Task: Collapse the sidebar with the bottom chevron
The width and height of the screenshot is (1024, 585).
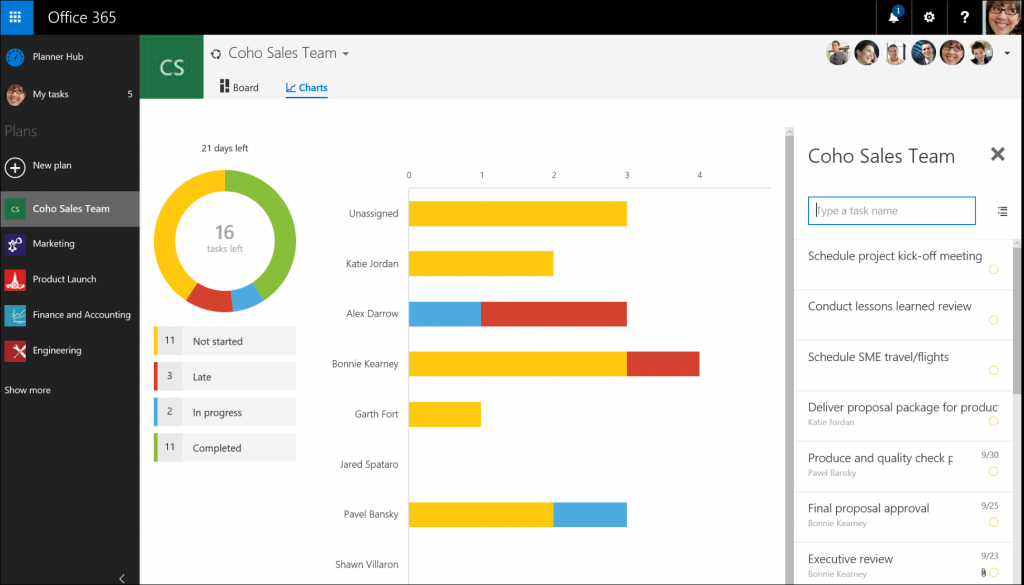Action: coord(122,578)
